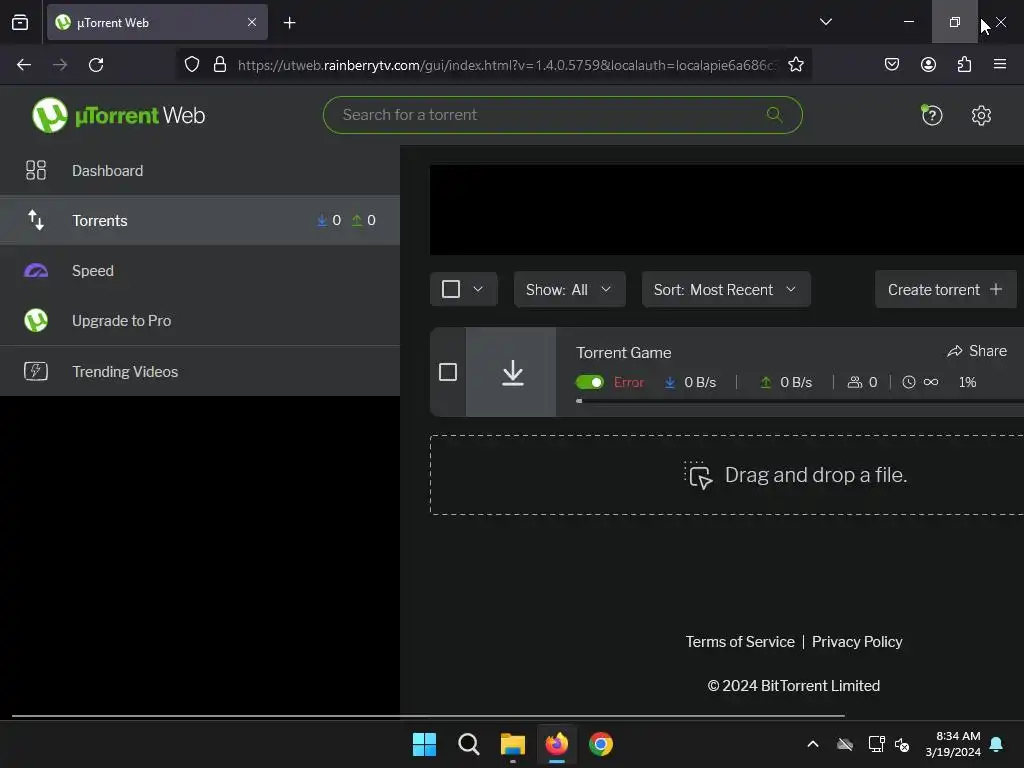Close the µTorrent Web tab
Screen dimensions: 1024x768
point(252,22)
